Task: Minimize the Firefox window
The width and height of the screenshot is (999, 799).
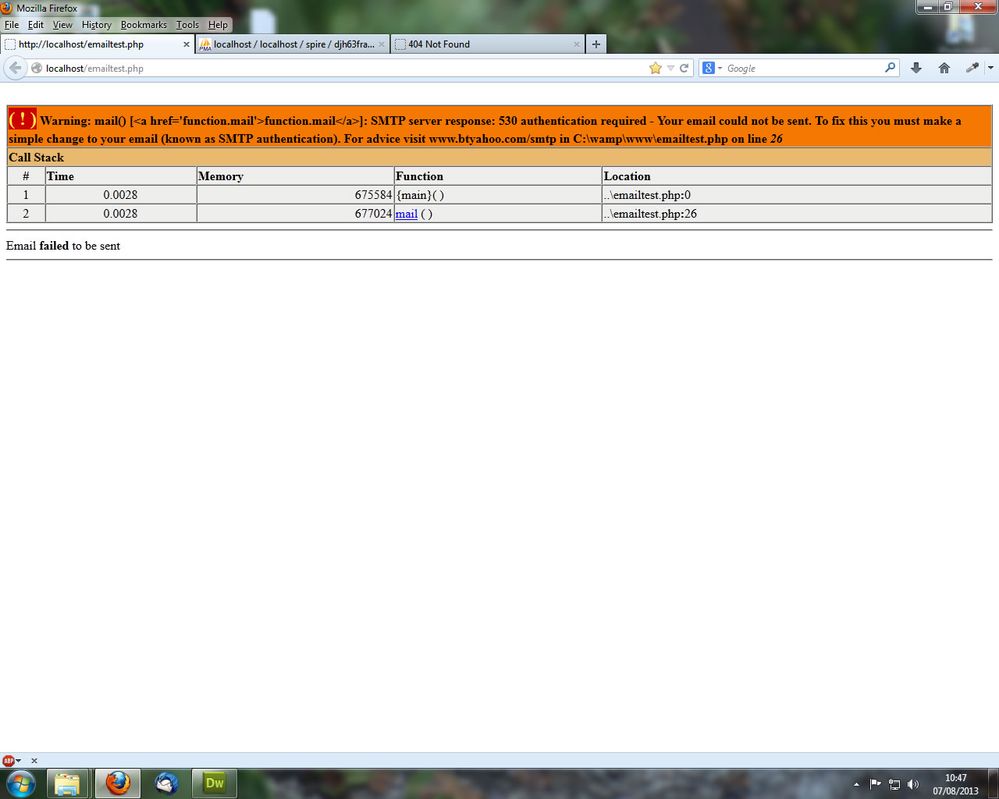Action: click(x=926, y=6)
